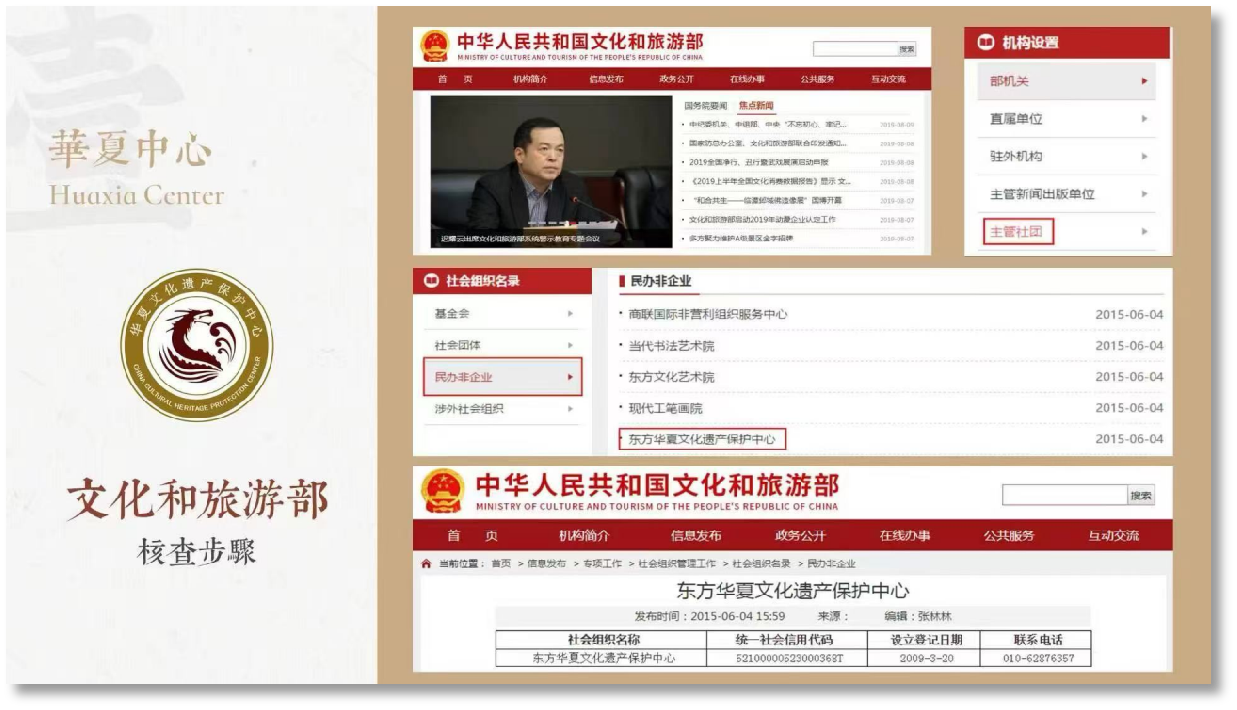Click 社会组织管理工作 in the breadcrumb trail
This screenshot has width=1237, height=710.
click(x=677, y=564)
